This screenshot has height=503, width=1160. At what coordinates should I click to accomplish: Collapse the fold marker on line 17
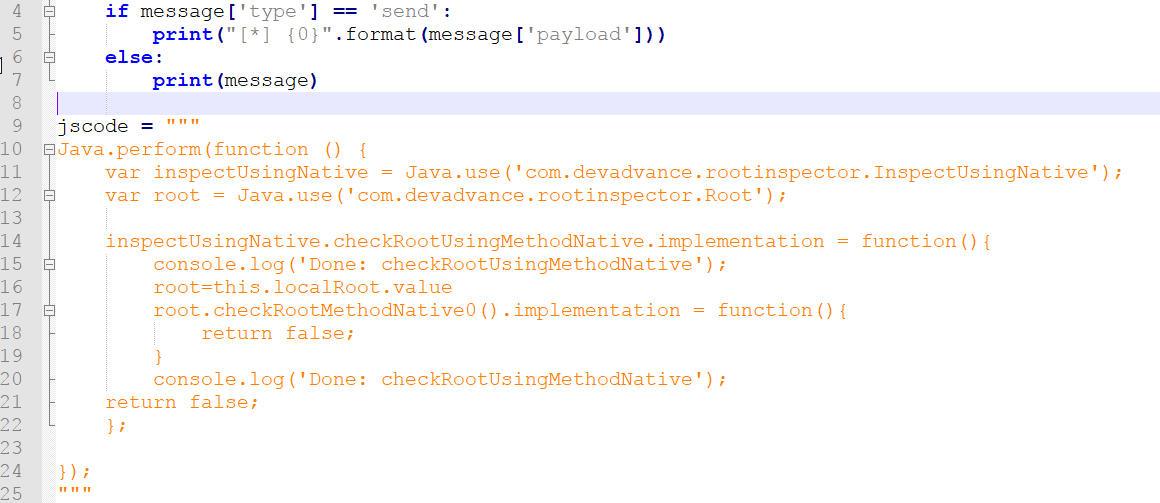[x=48, y=311]
